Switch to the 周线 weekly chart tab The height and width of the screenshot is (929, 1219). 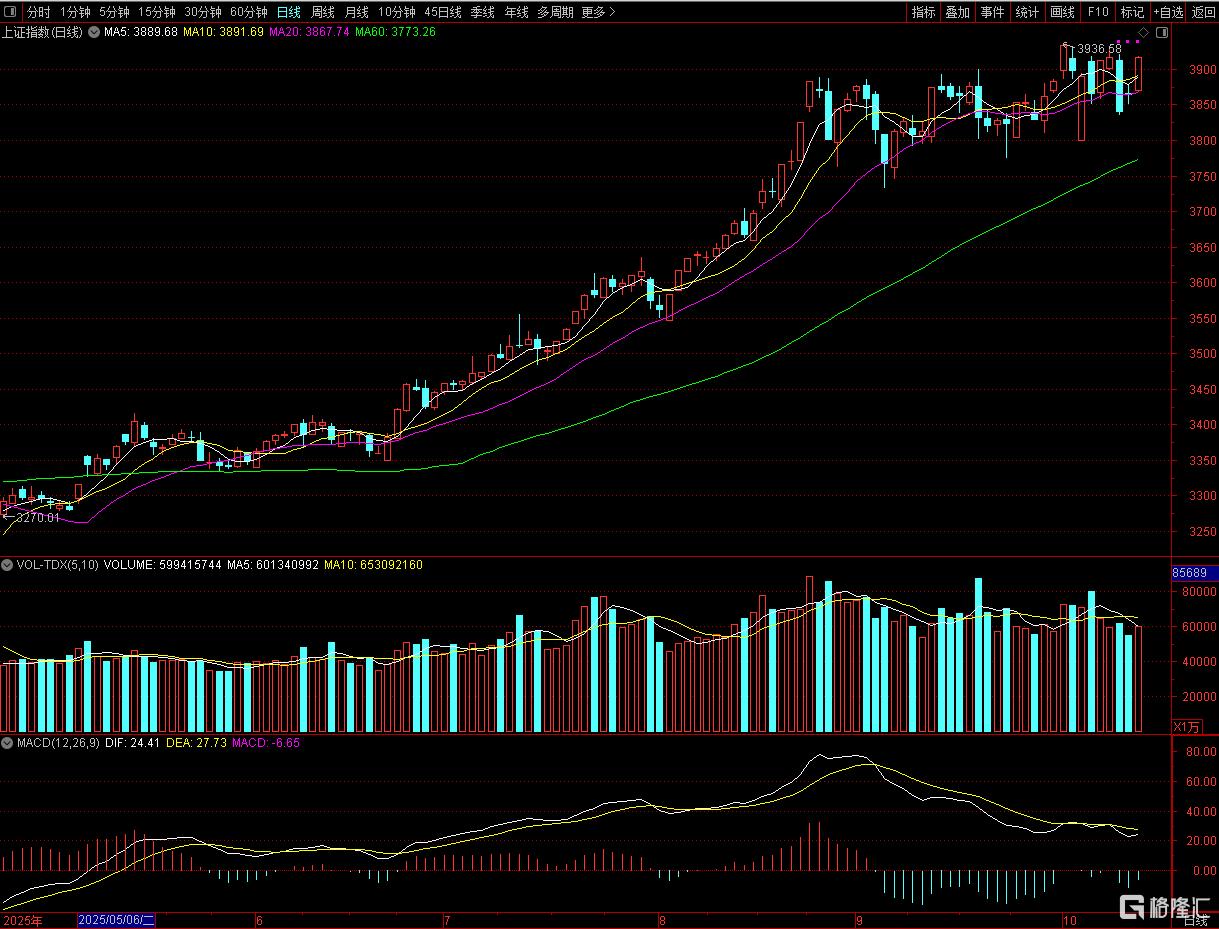click(323, 12)
